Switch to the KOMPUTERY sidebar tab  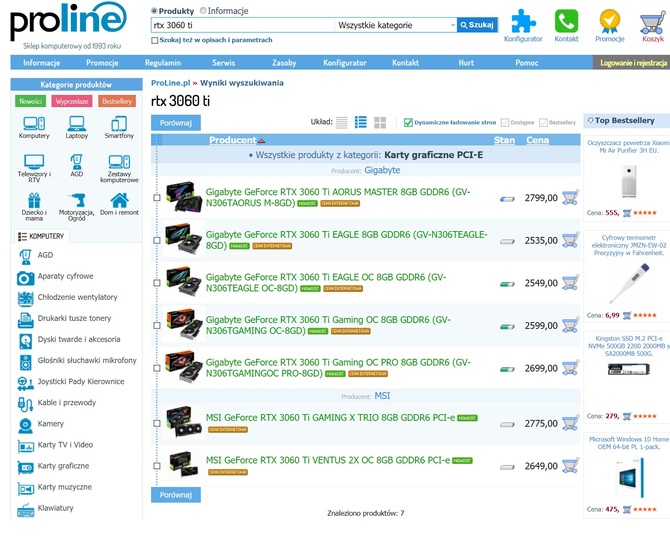[41, 236]
